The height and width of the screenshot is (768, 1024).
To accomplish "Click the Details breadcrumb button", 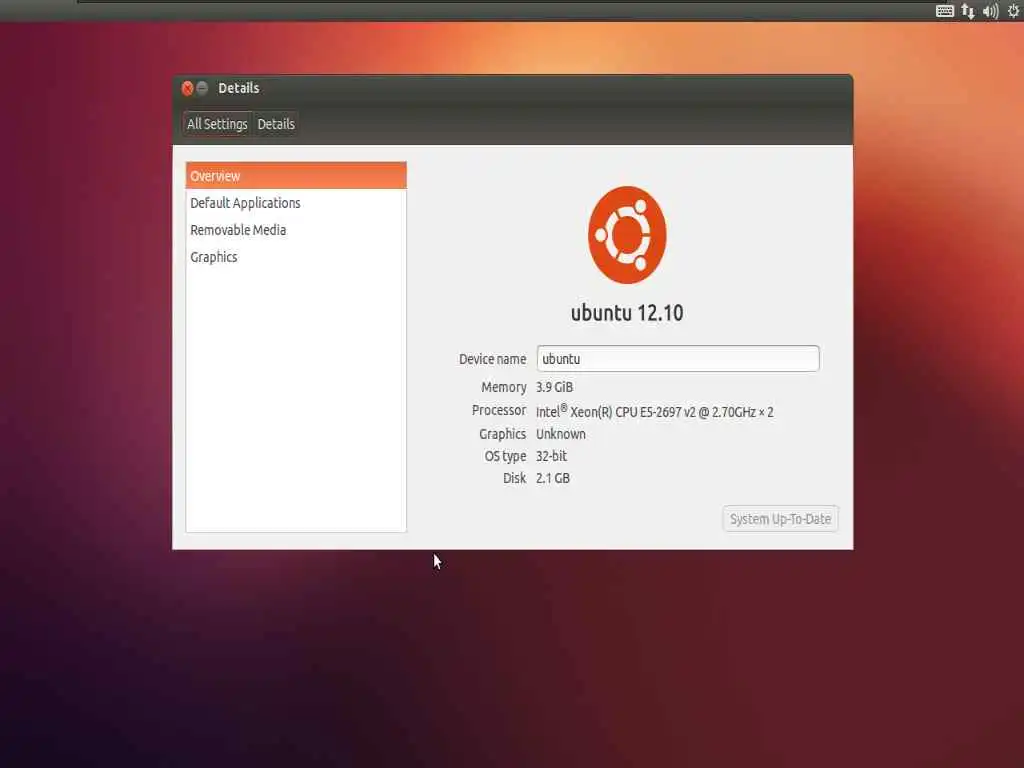I will [276, 123].
